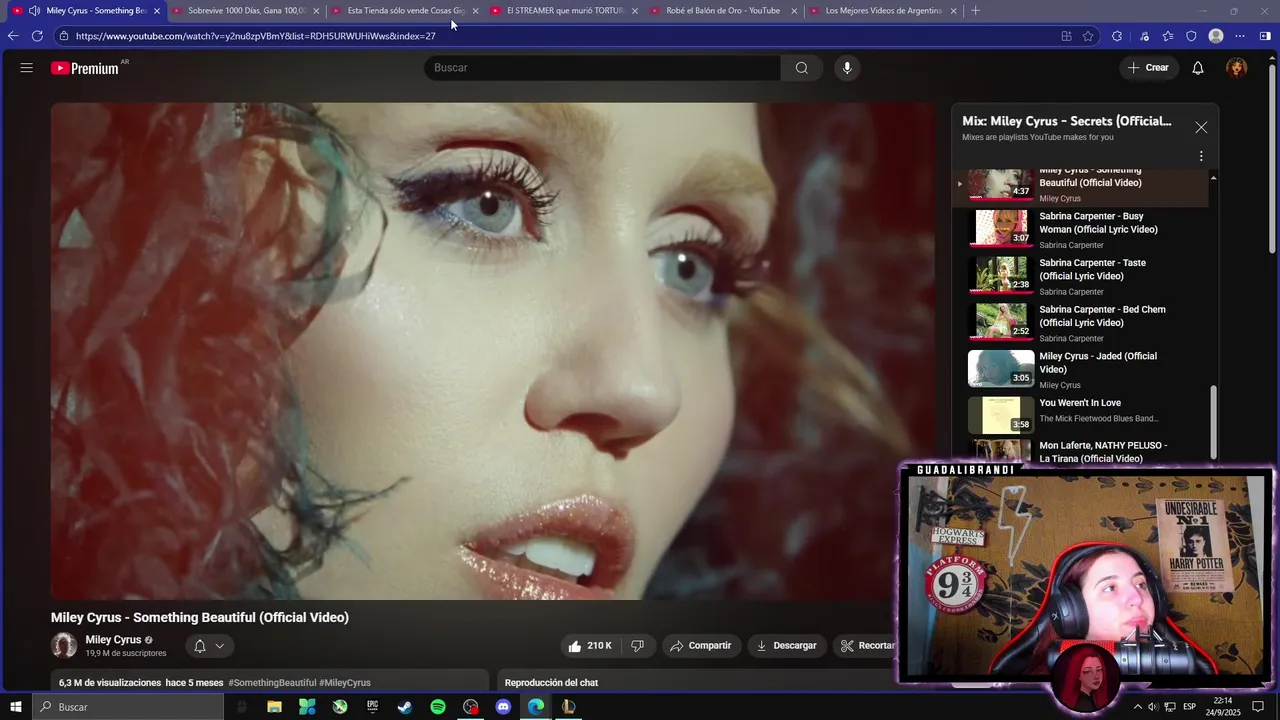
Task: Open browser essentials shield icon
Action: click(x=1191, y=36)
